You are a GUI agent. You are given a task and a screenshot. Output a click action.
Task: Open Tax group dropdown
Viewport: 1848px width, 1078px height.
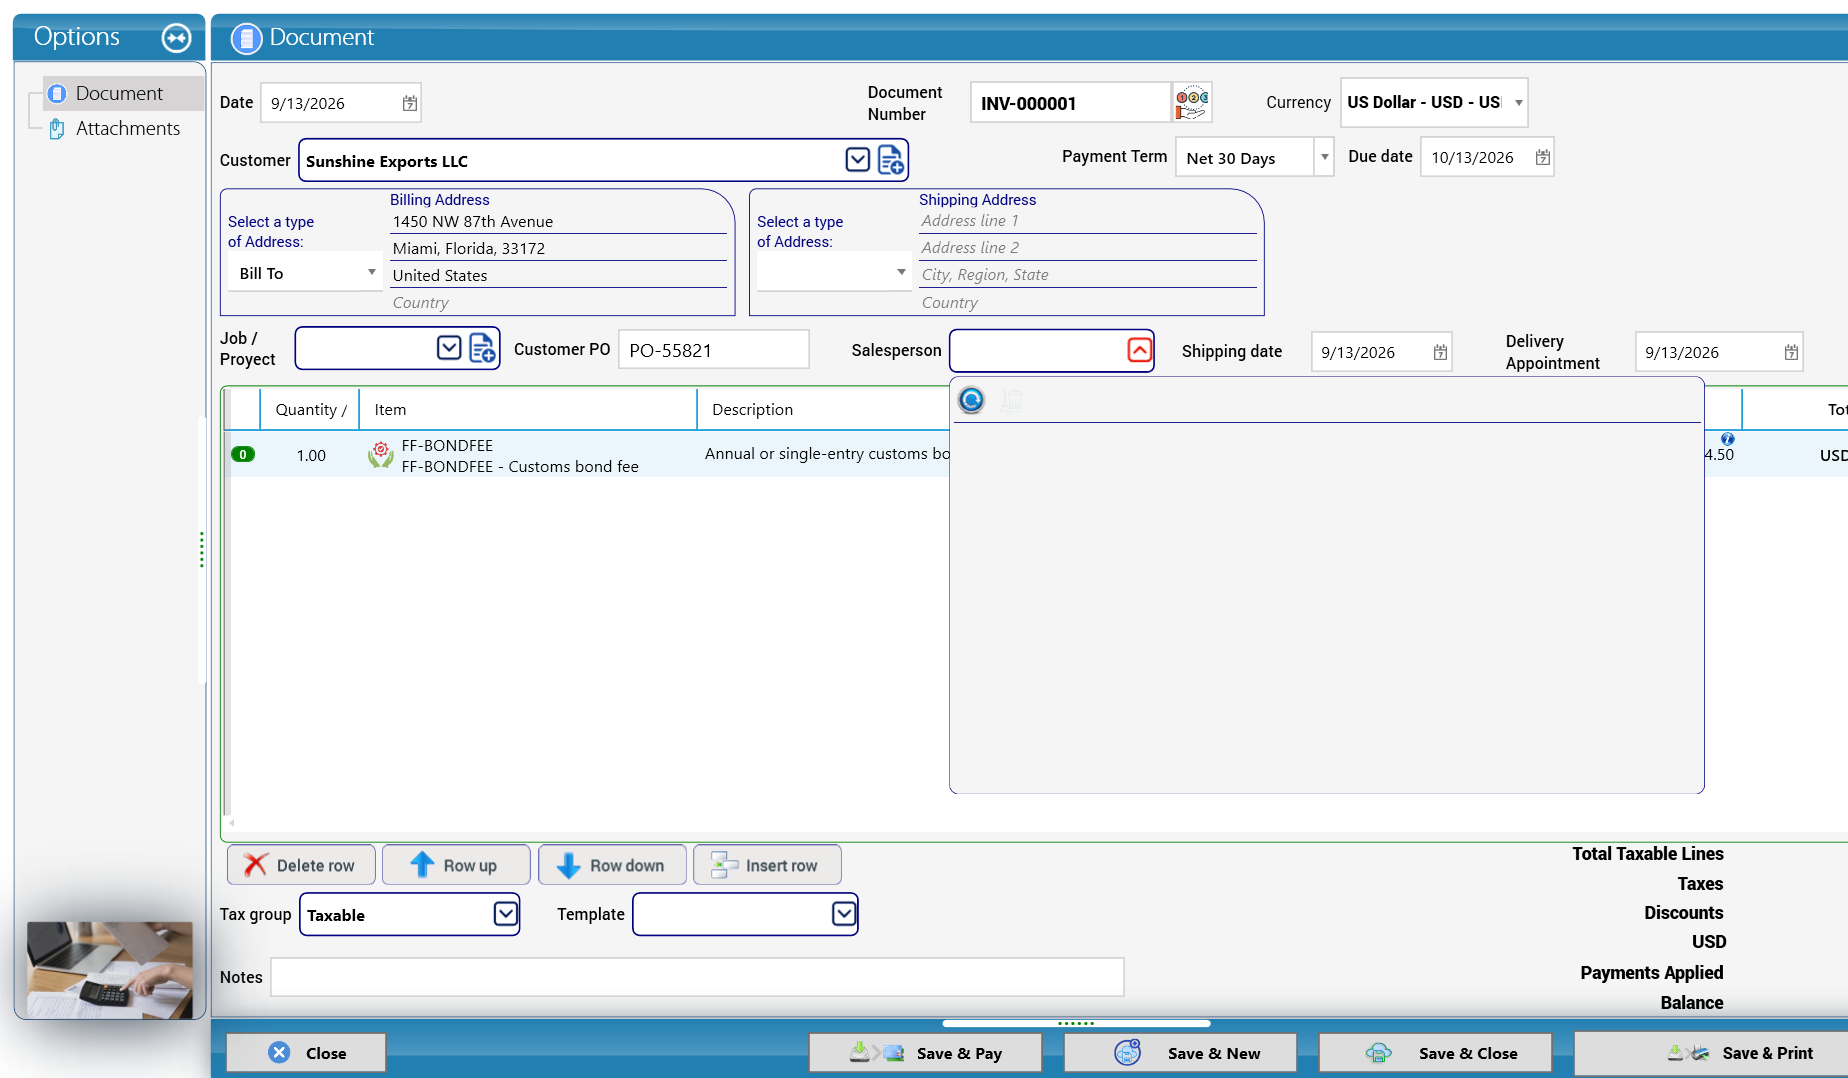pos(506,913)
